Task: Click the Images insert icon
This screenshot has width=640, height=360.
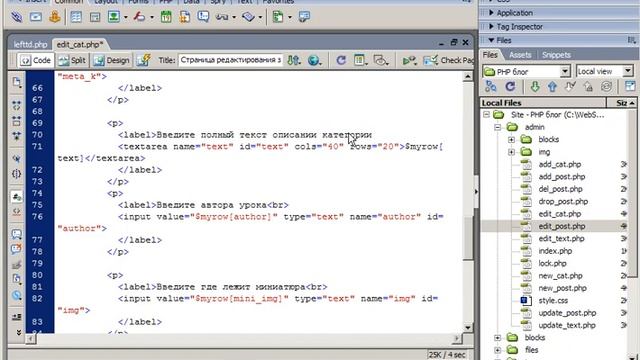Action: 114,17
